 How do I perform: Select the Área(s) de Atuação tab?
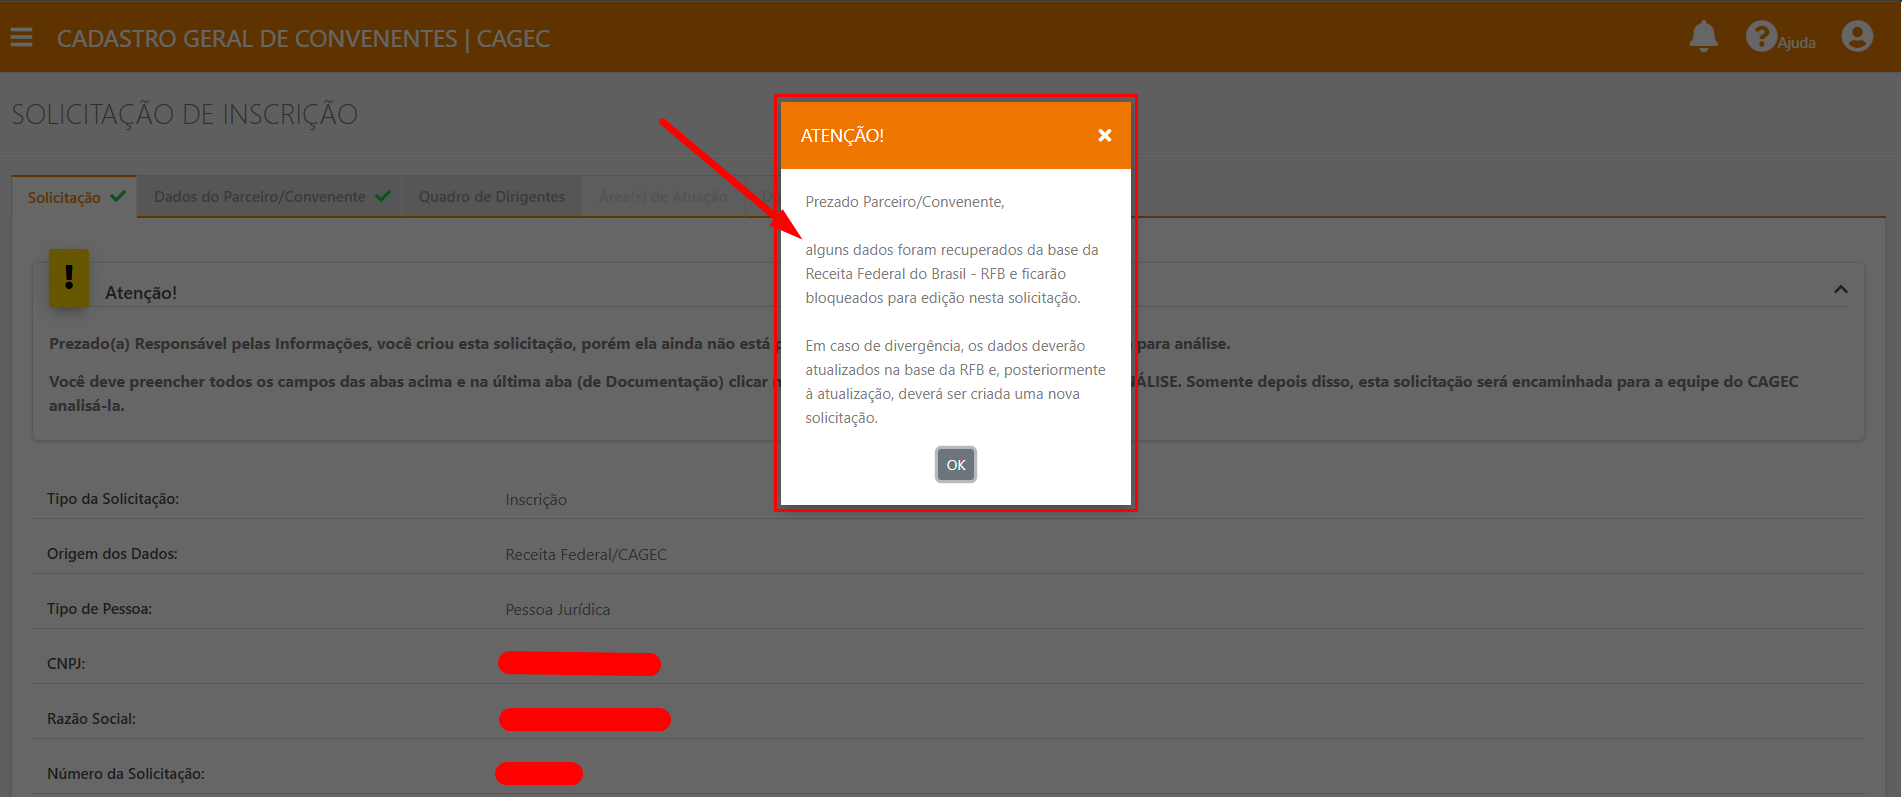tap(663, 197)
